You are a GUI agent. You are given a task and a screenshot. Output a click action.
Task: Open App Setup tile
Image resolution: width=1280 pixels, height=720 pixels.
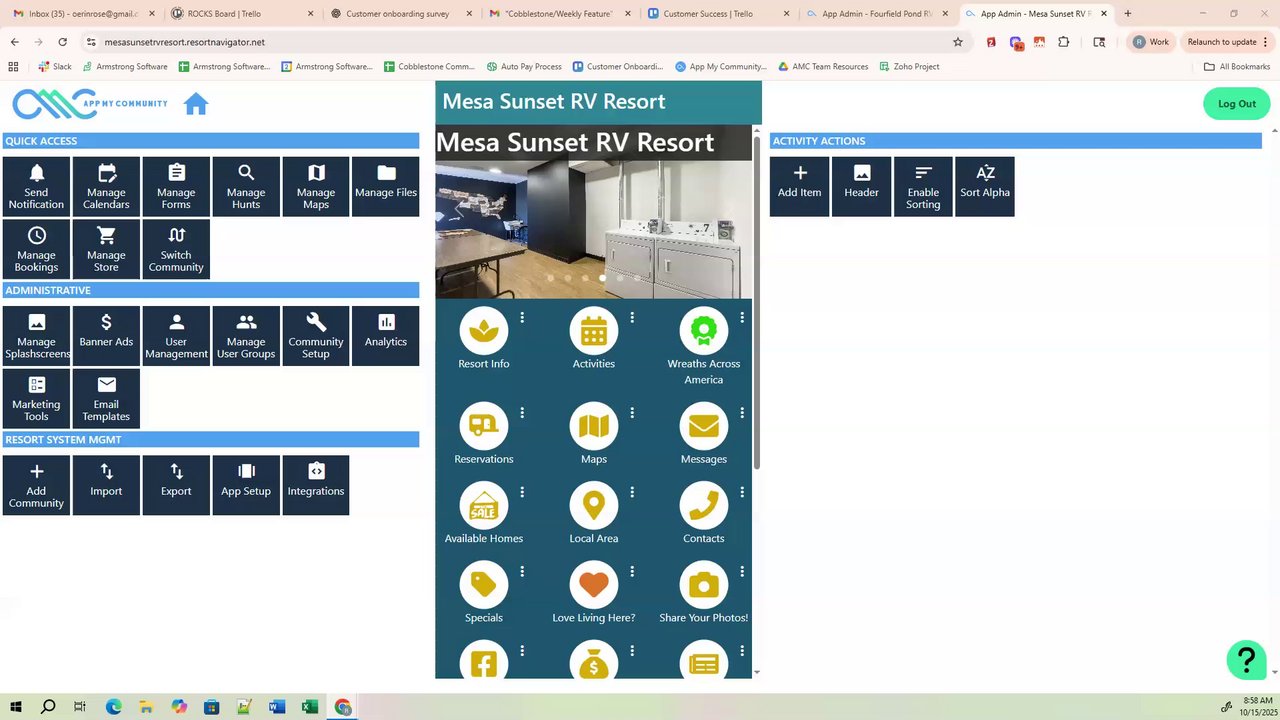point(246,485)
